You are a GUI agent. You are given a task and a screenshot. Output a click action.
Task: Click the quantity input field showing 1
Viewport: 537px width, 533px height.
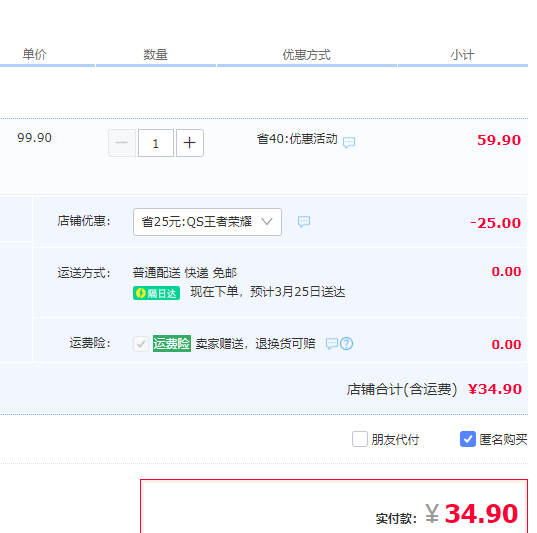156,143
